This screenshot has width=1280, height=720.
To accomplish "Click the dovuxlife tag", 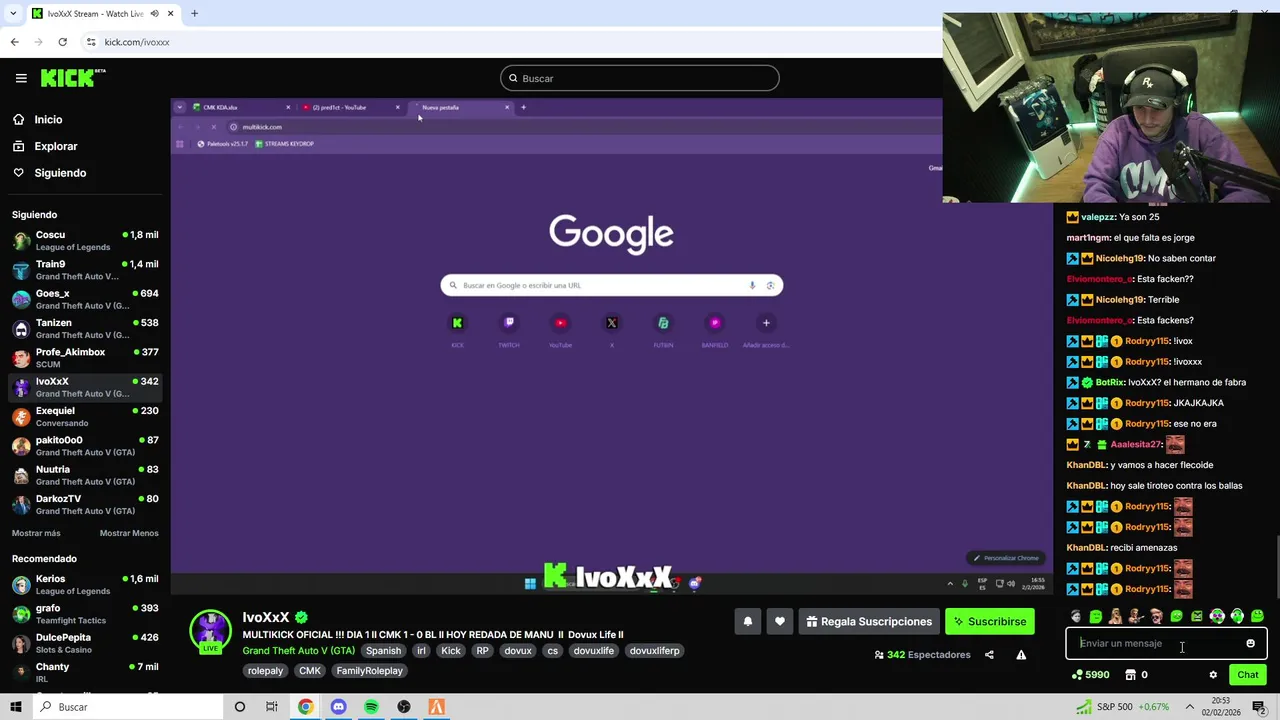I will 594,651.
